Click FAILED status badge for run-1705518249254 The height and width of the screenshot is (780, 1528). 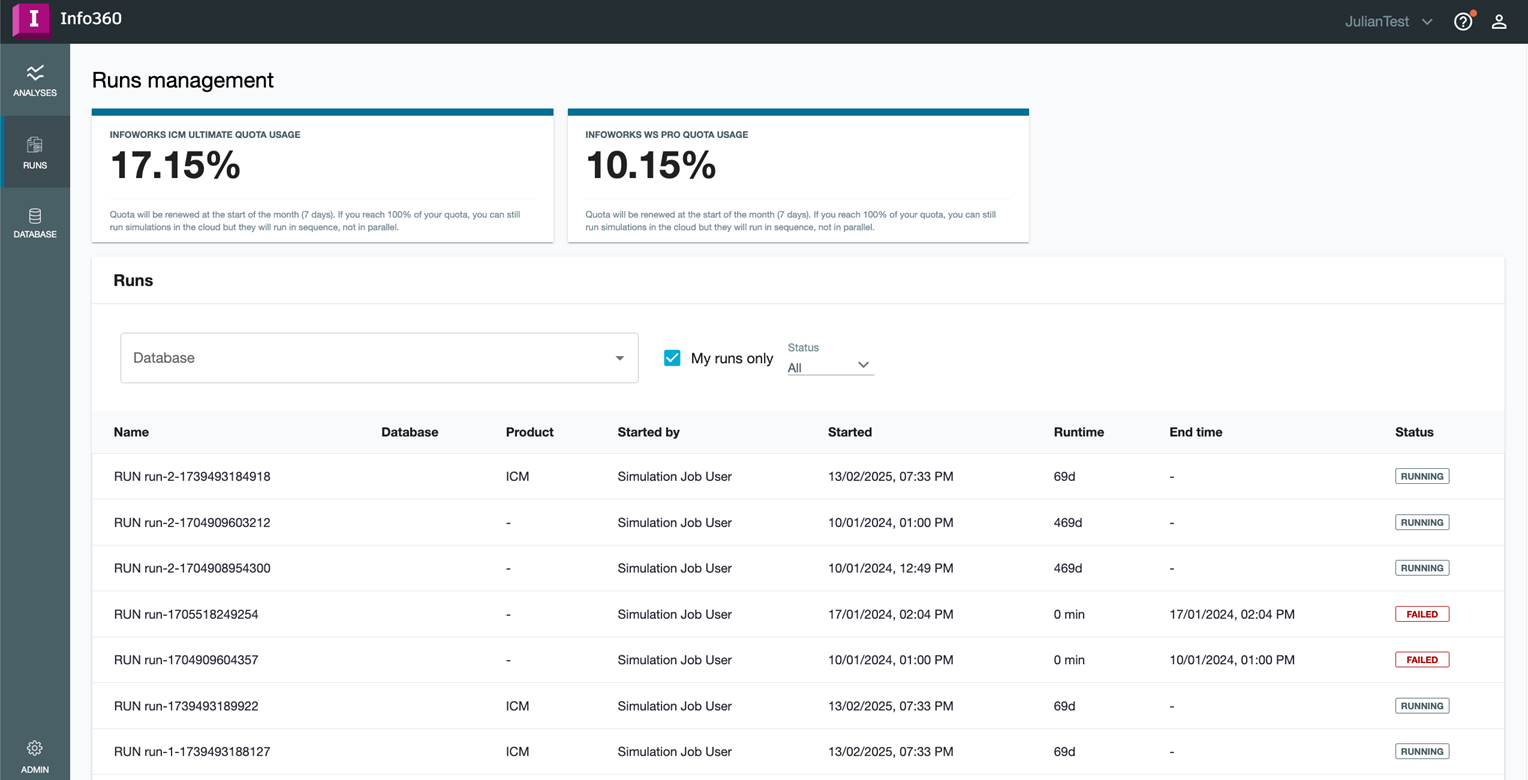coord(1422,614)
